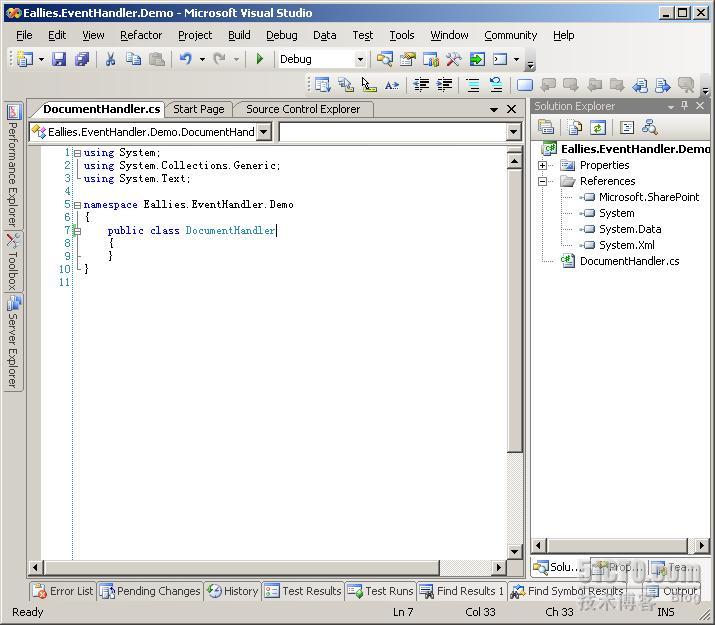Open the Test Runs panel tab
The height and width of the screenshot is (625, 715).
(x=380, y=591)
